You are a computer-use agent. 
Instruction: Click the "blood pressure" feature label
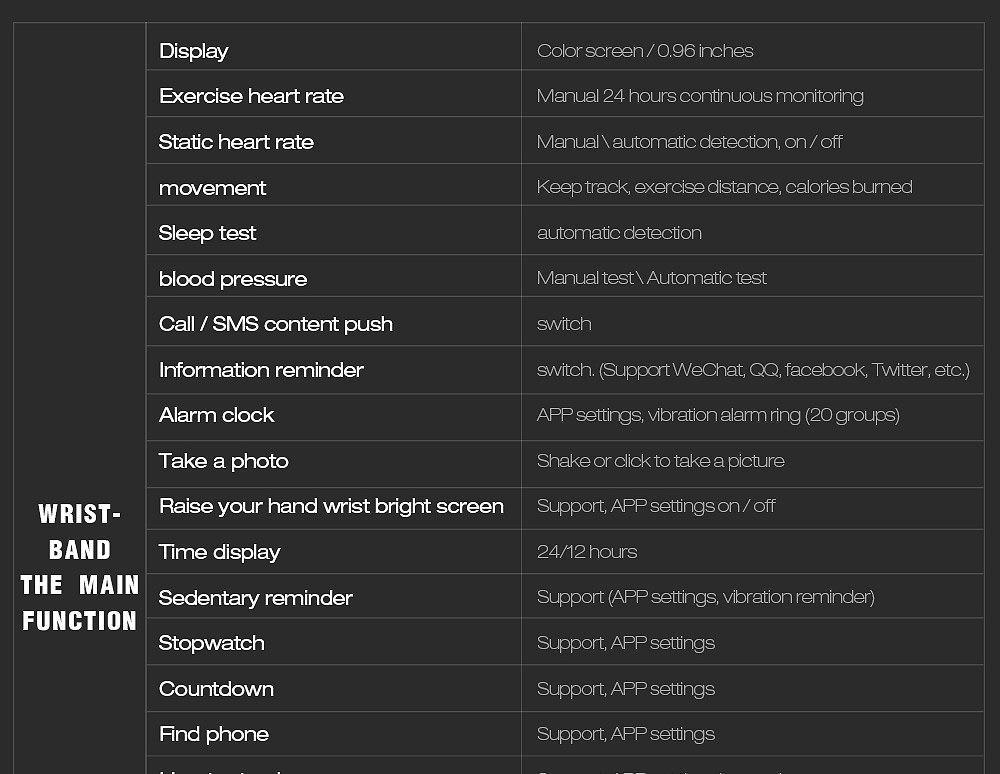click(x=233, y=279)
